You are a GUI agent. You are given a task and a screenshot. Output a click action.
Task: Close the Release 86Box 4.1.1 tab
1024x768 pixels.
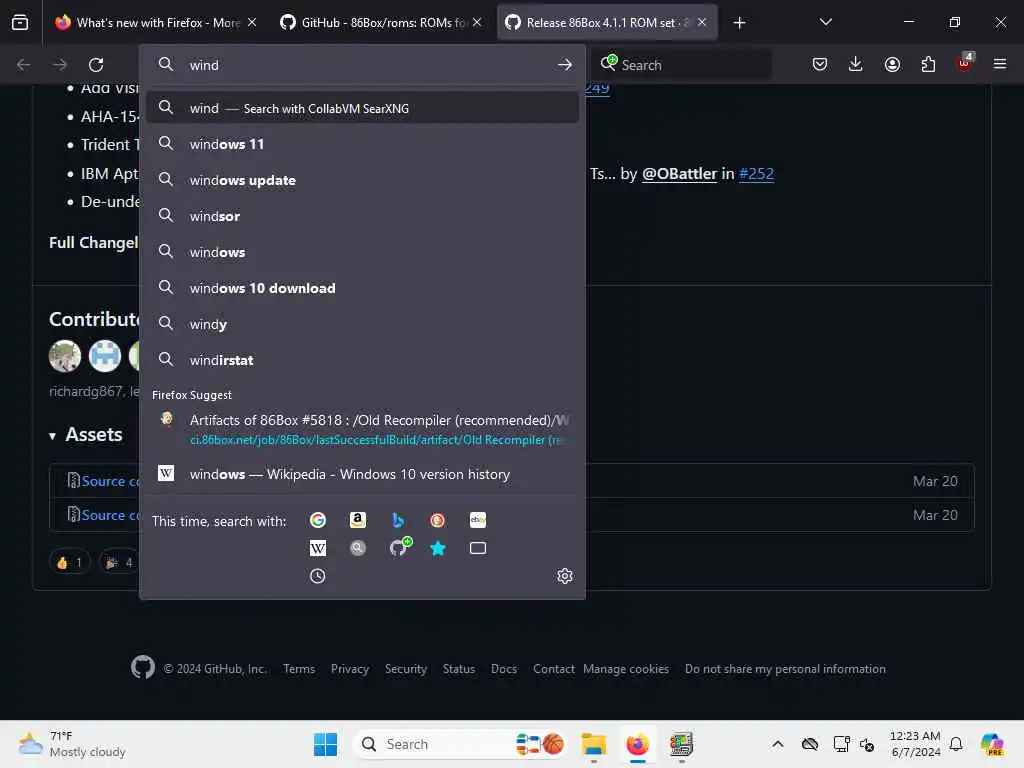(x=702, y=22)
